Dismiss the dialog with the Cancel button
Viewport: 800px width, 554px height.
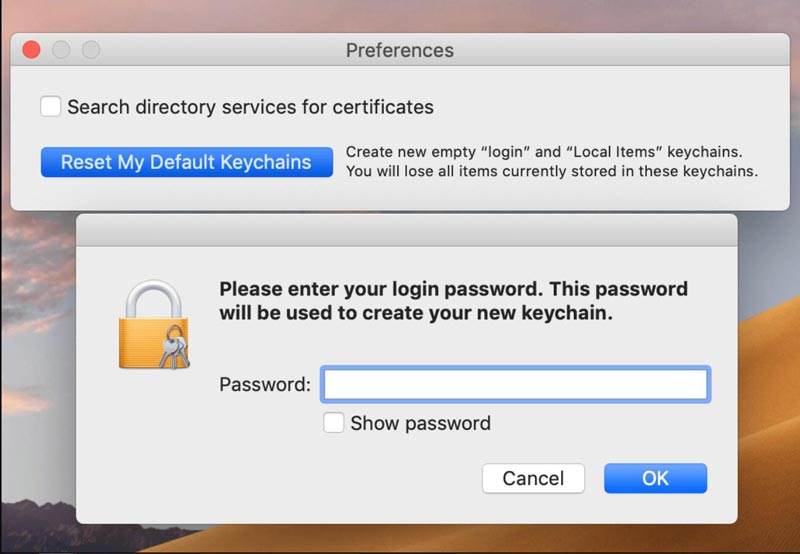(533, 479)
